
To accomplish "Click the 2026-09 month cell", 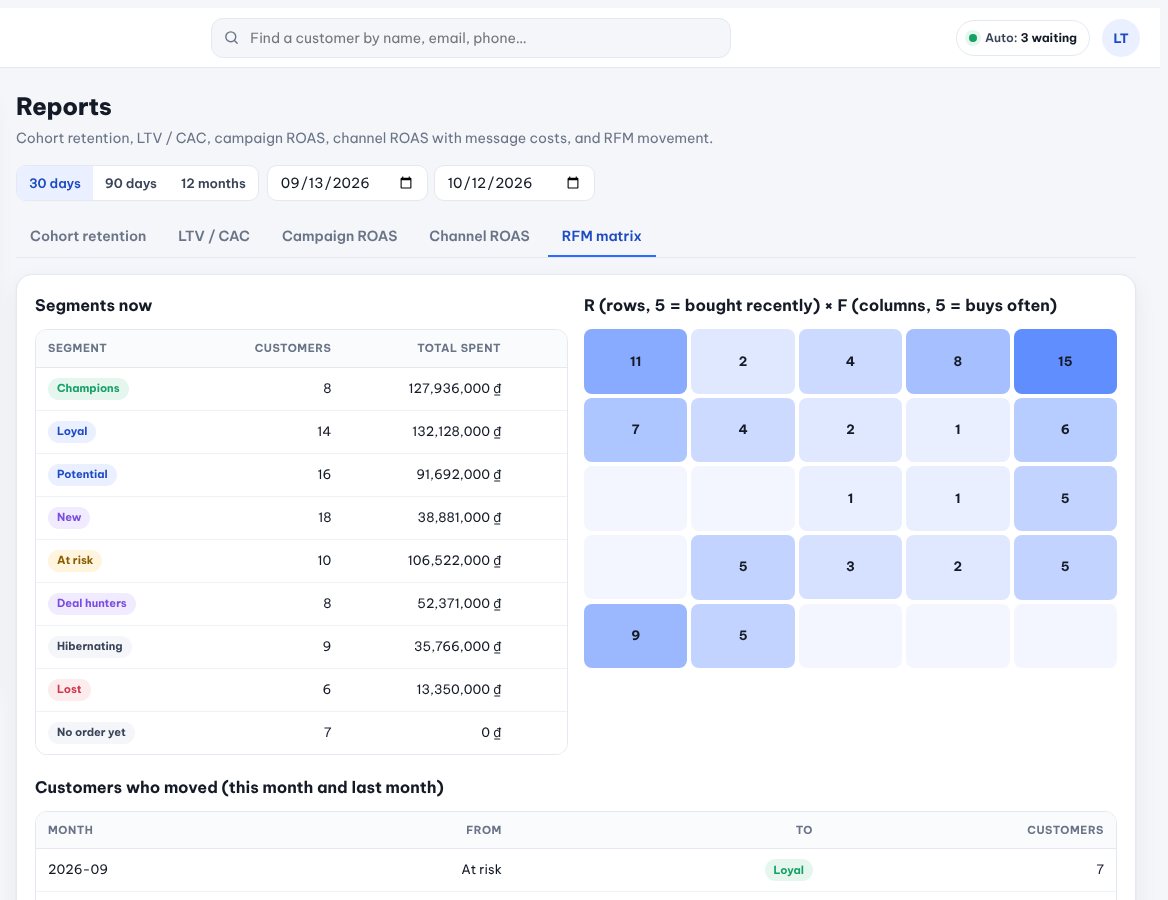I will [78, 869].
